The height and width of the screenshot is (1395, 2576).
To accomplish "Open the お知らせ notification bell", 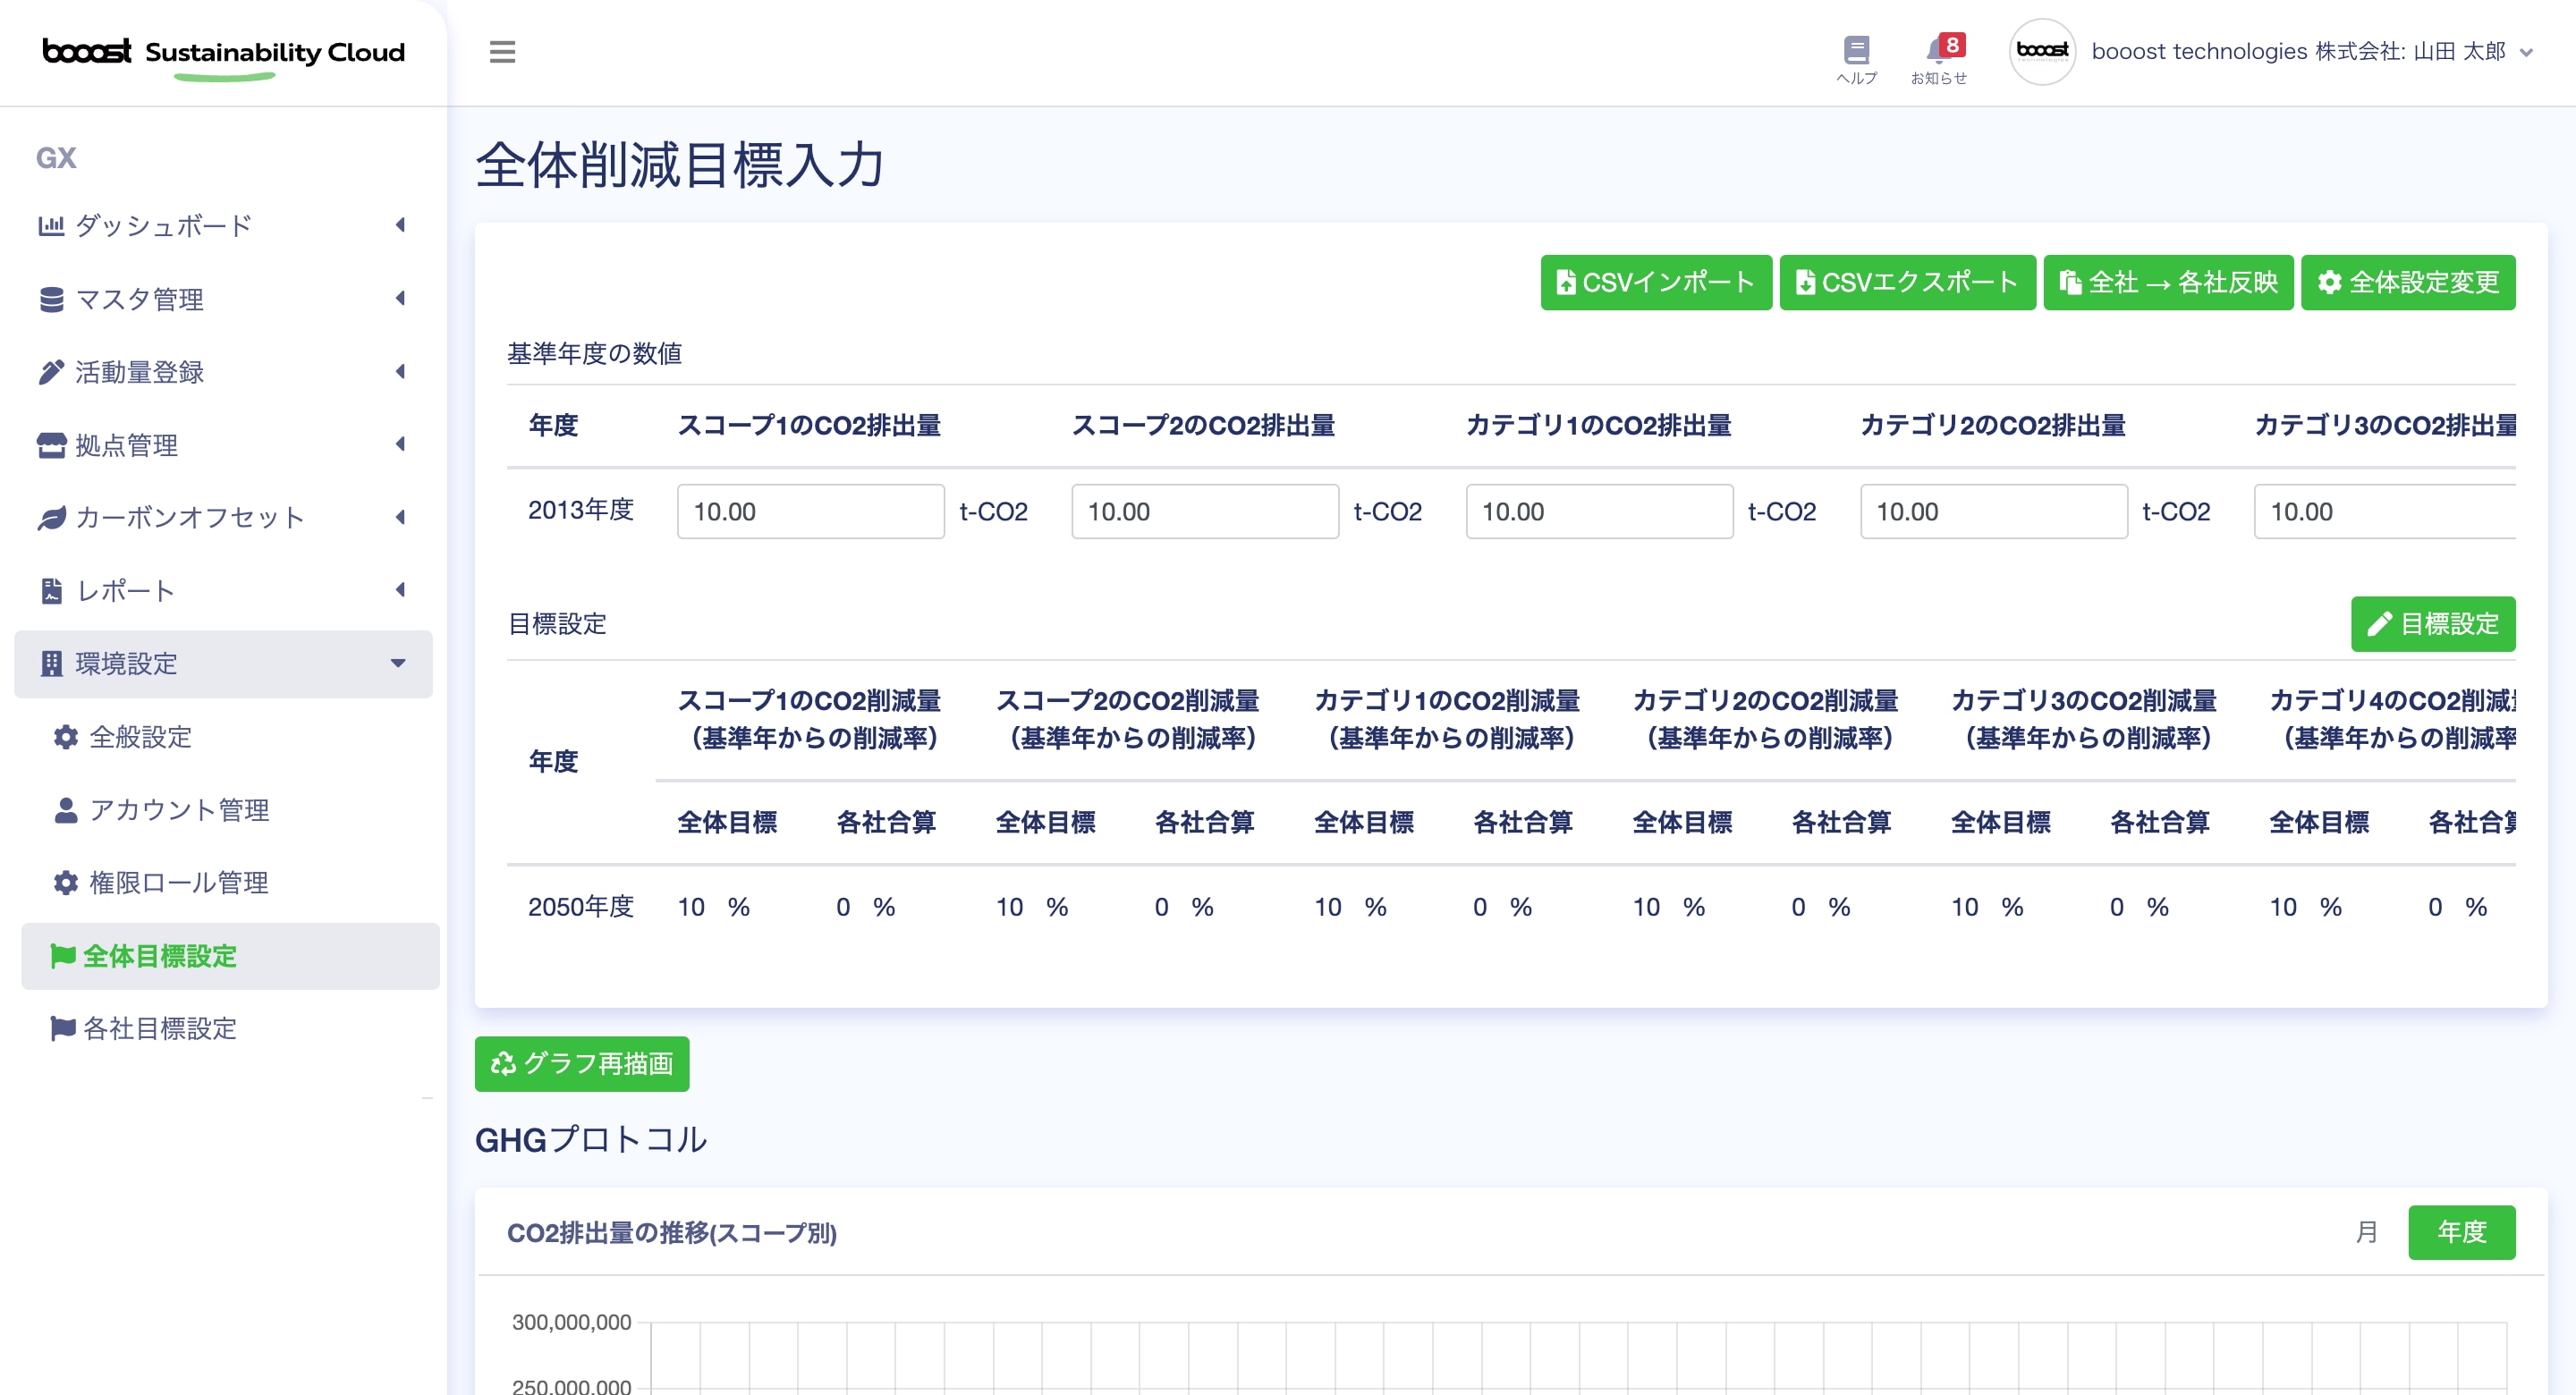I will point(1939,49).
